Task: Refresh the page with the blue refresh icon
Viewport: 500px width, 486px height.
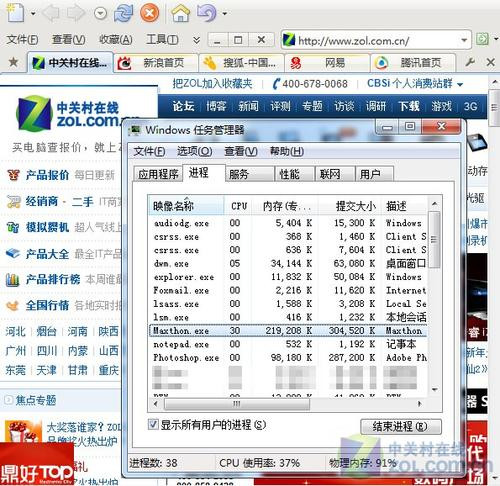Action: (x=123, y=13)
